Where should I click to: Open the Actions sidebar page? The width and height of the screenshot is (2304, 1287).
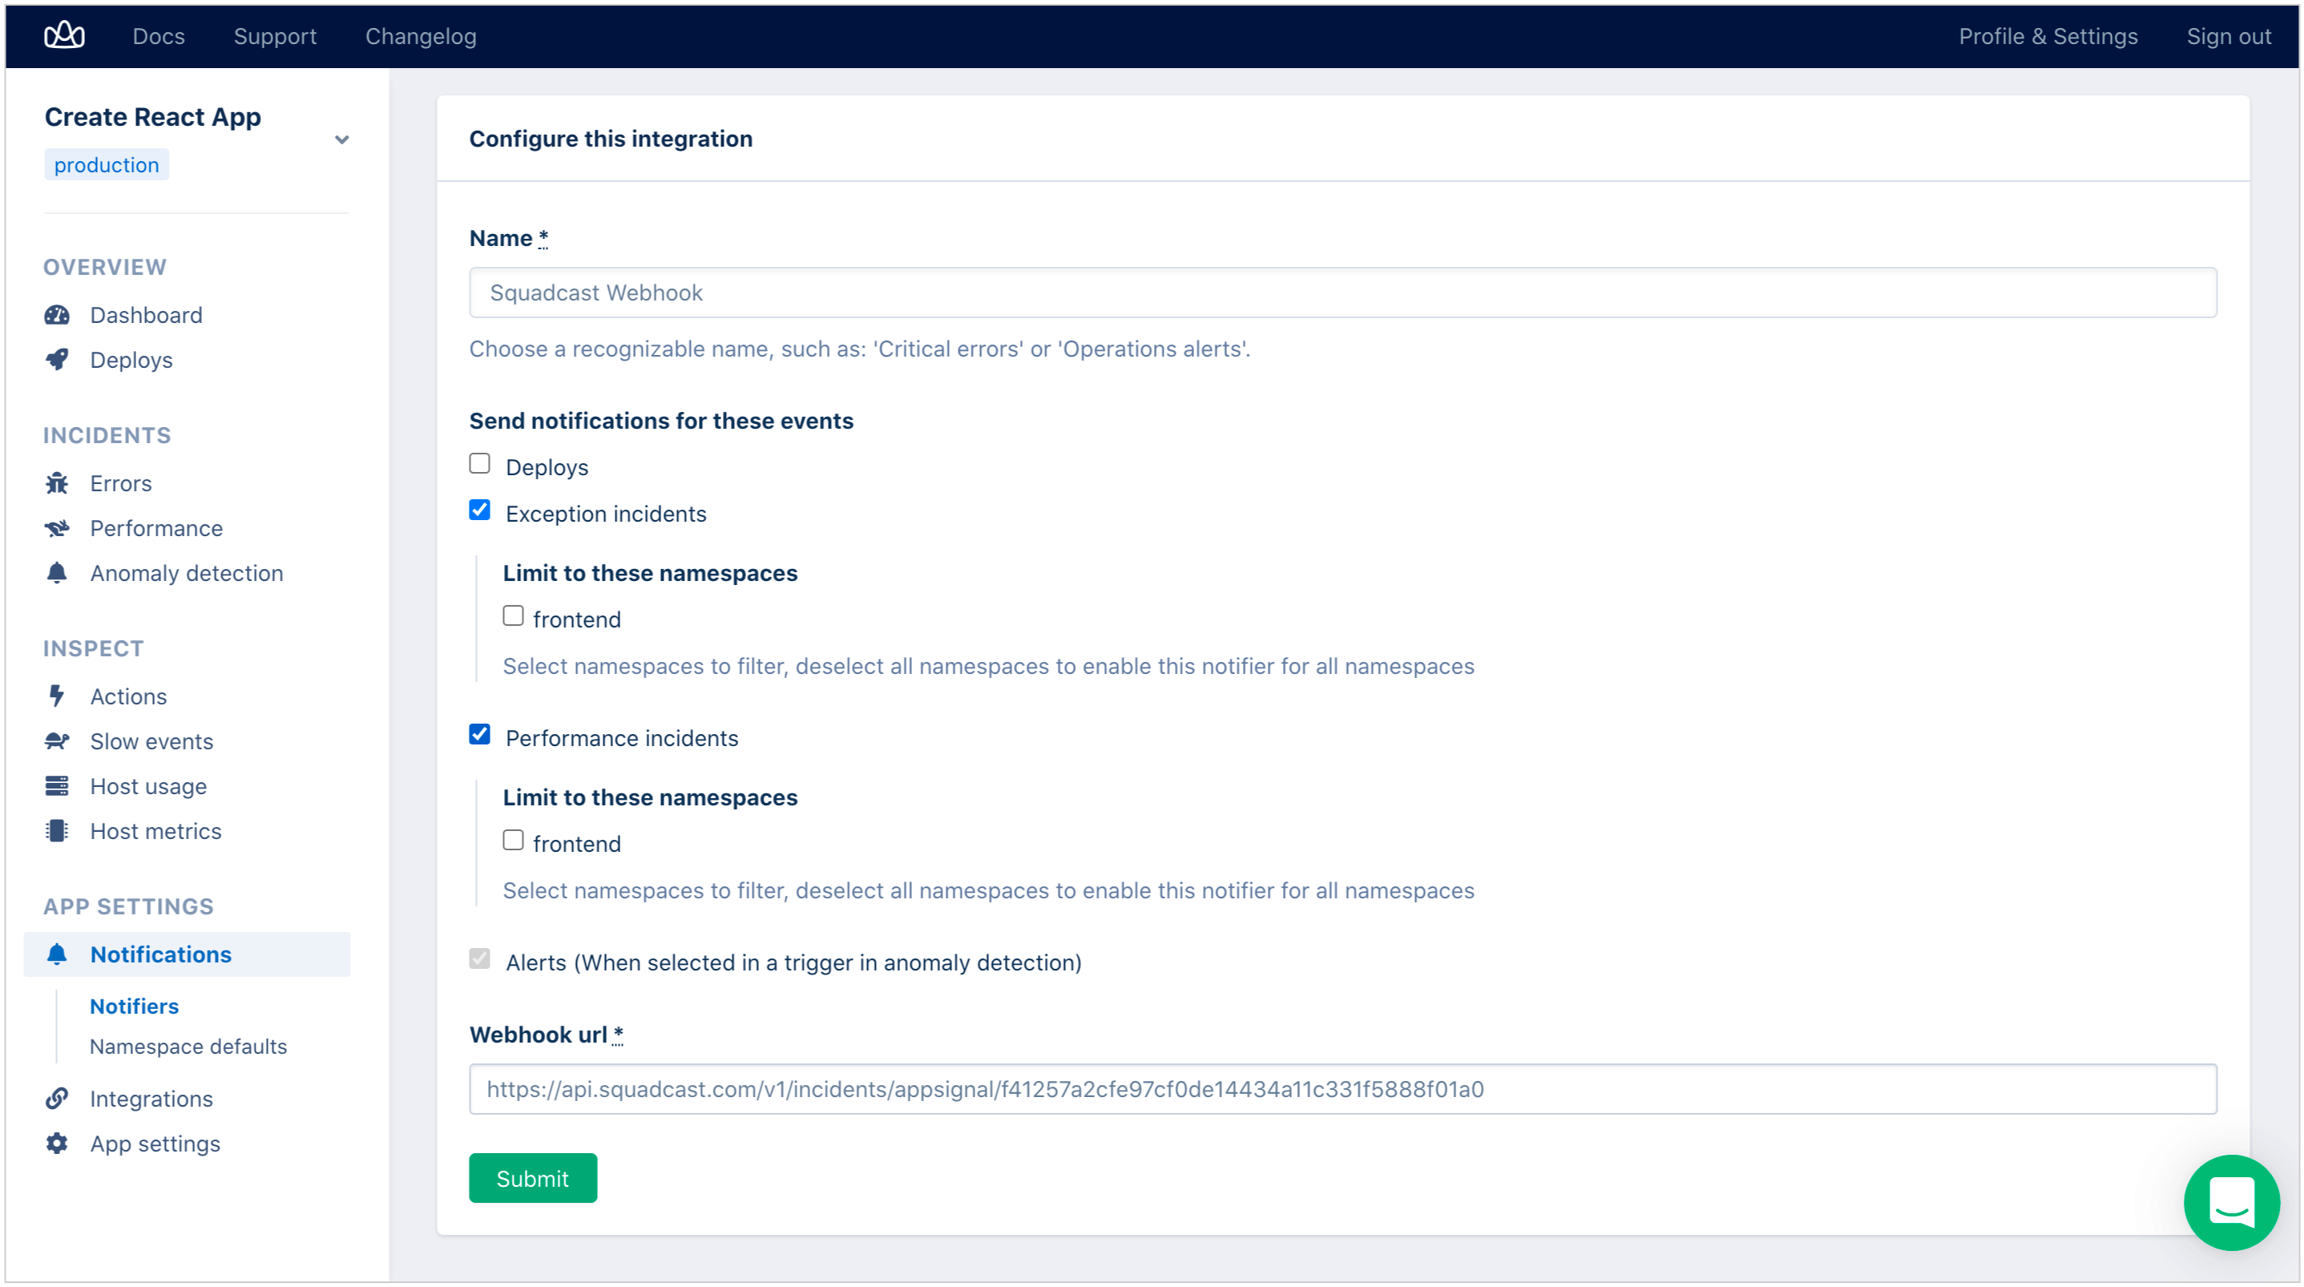(128, 696)
